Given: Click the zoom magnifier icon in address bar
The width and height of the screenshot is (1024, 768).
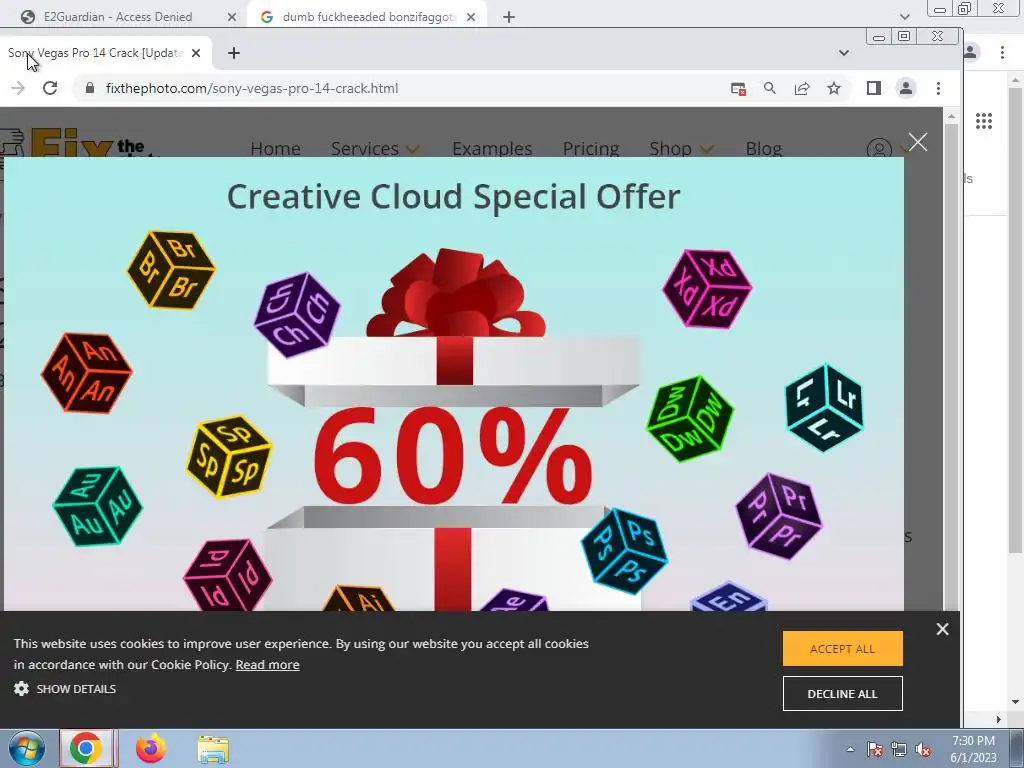Looking at the screenshot, I should [770, 88].
